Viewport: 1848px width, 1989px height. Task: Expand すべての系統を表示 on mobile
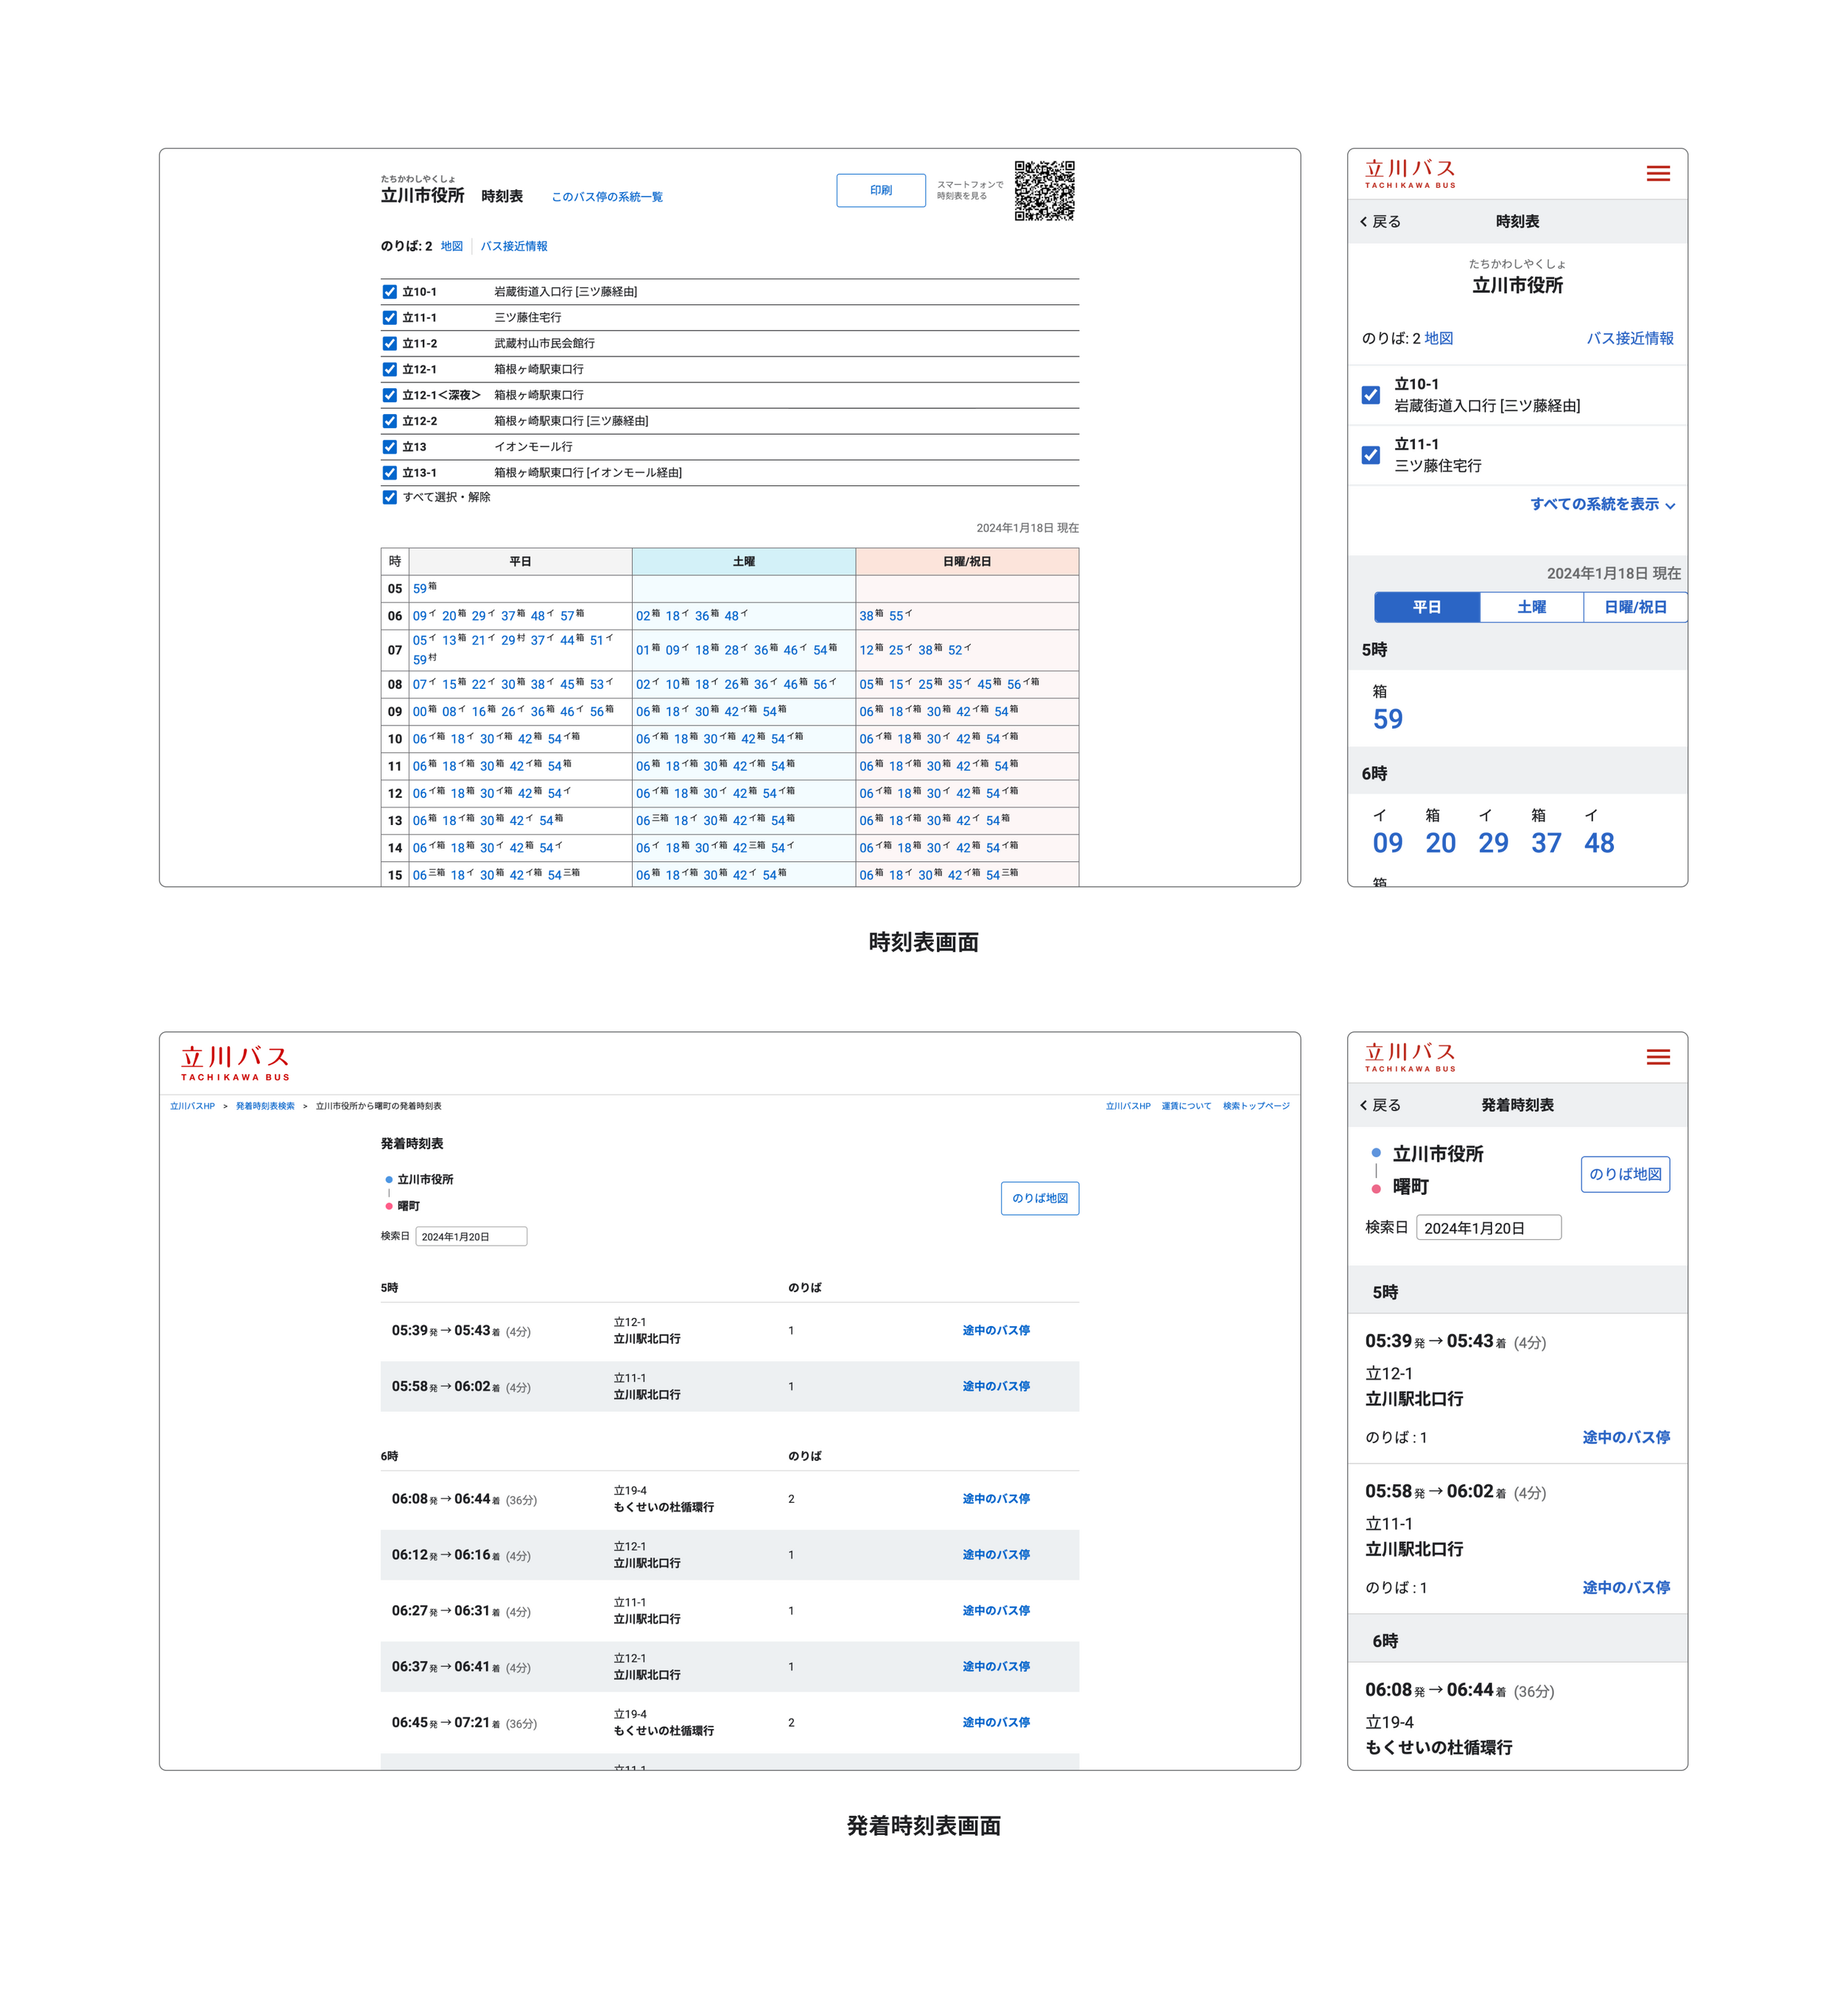click(x=1601, y=504)
